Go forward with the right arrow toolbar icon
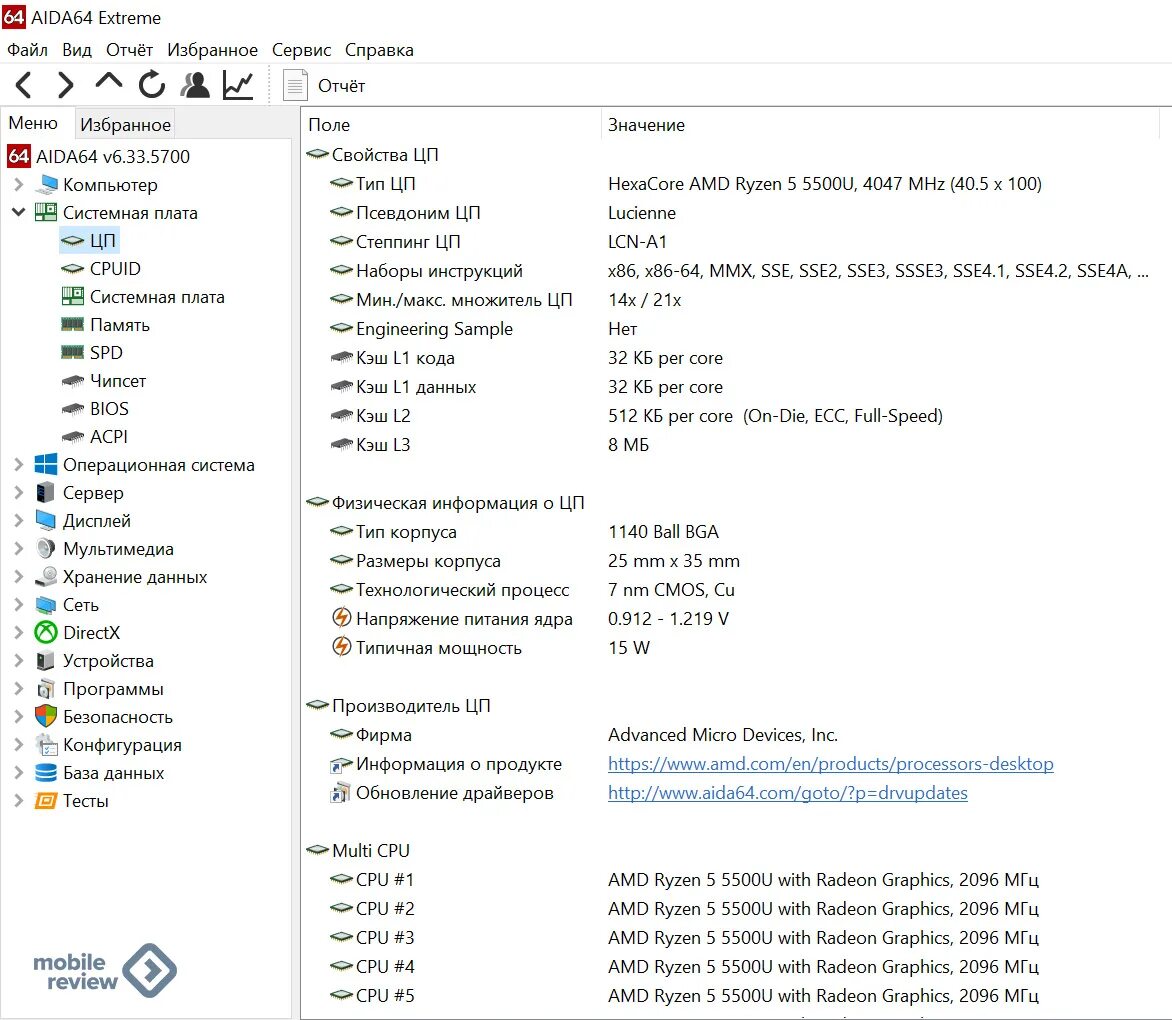Screen dimensions: 1172x1020 tap(66, 85)
